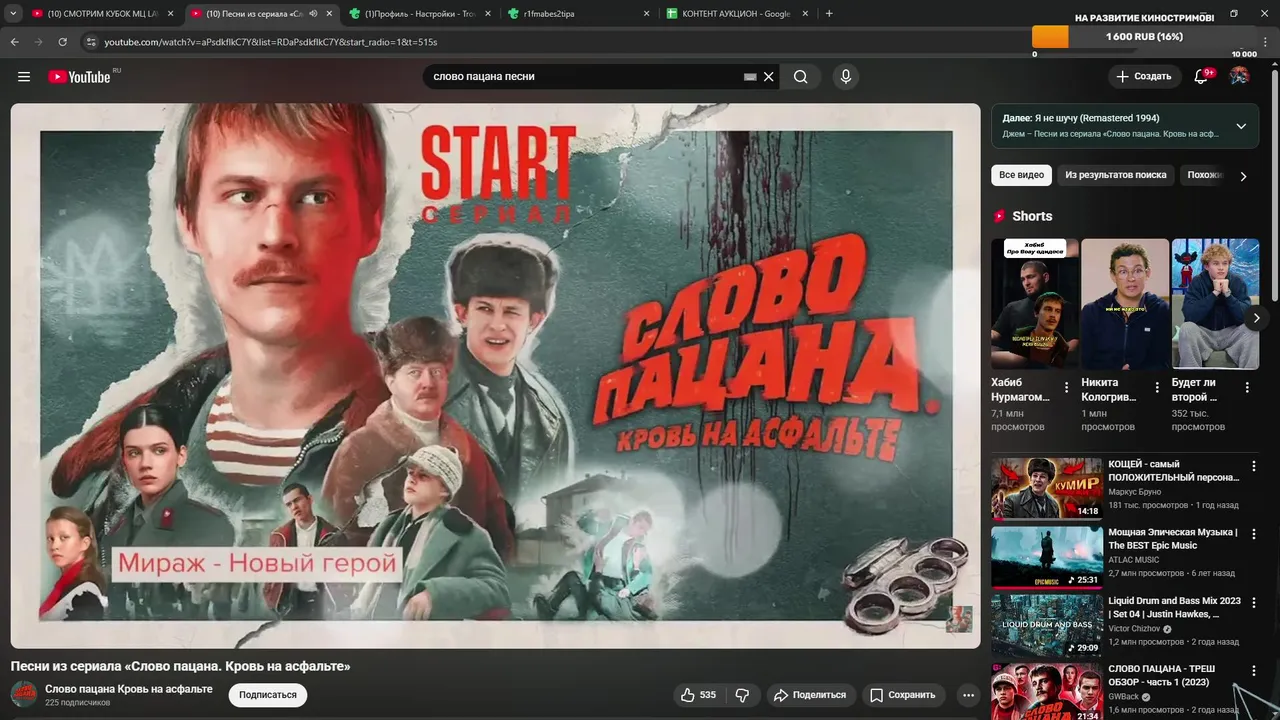Show more filter chips with right arrow
This screenshot has height=720, width=1280.
[1243, 176]
